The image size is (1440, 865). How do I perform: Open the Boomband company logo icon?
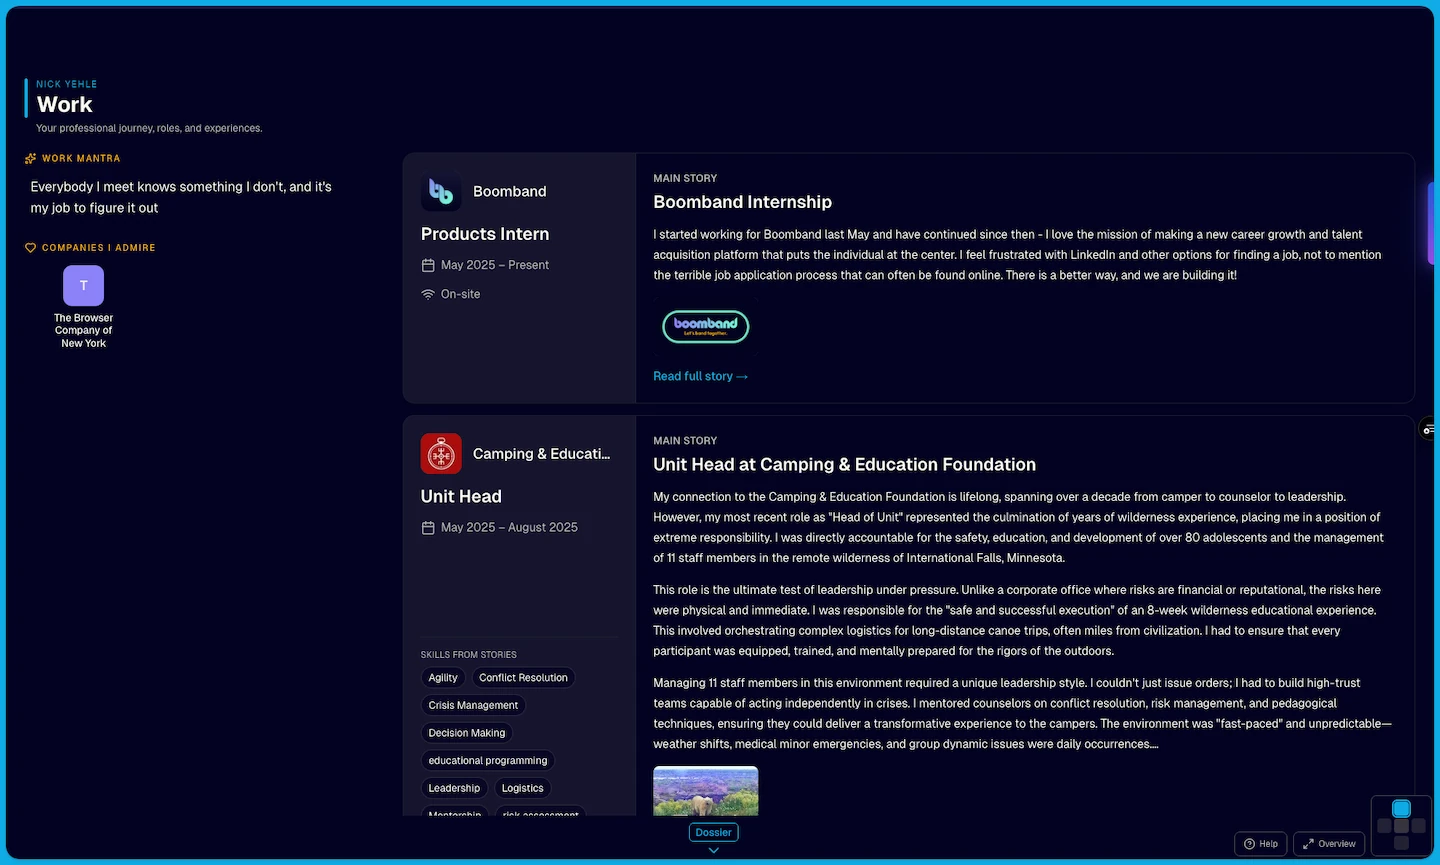441,191
